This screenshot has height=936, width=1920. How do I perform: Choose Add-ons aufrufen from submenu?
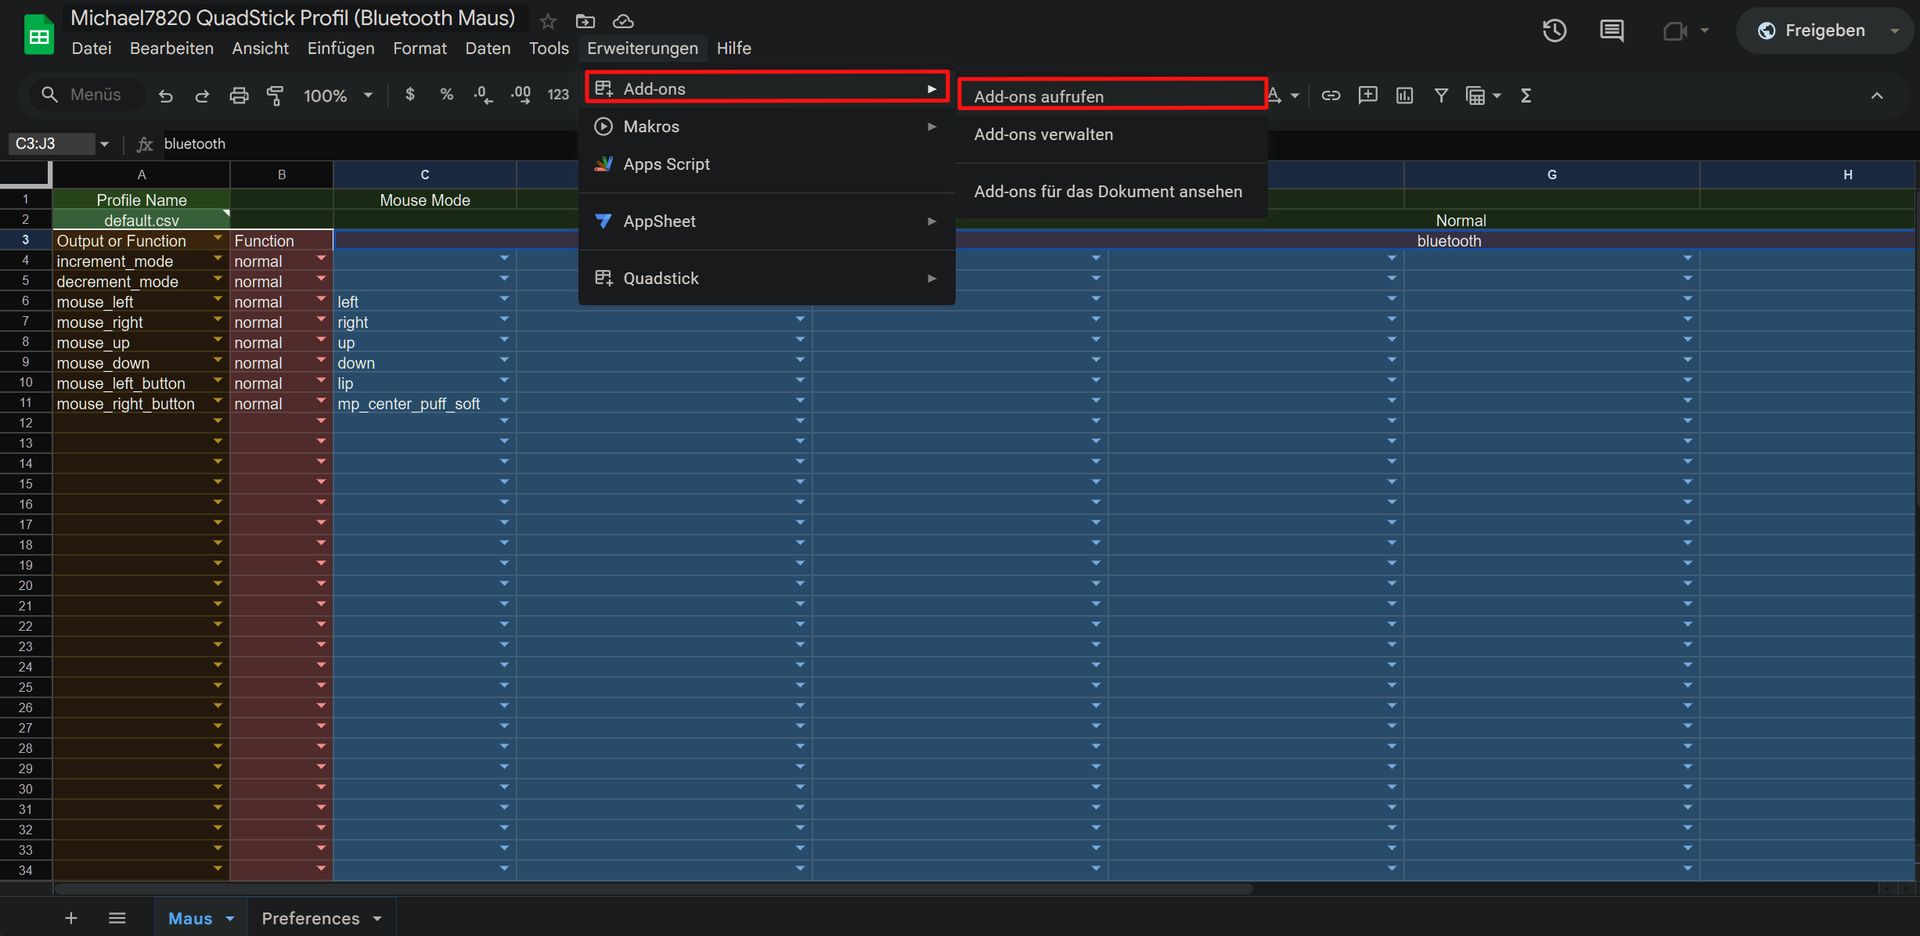click(x=1112, y=96)
